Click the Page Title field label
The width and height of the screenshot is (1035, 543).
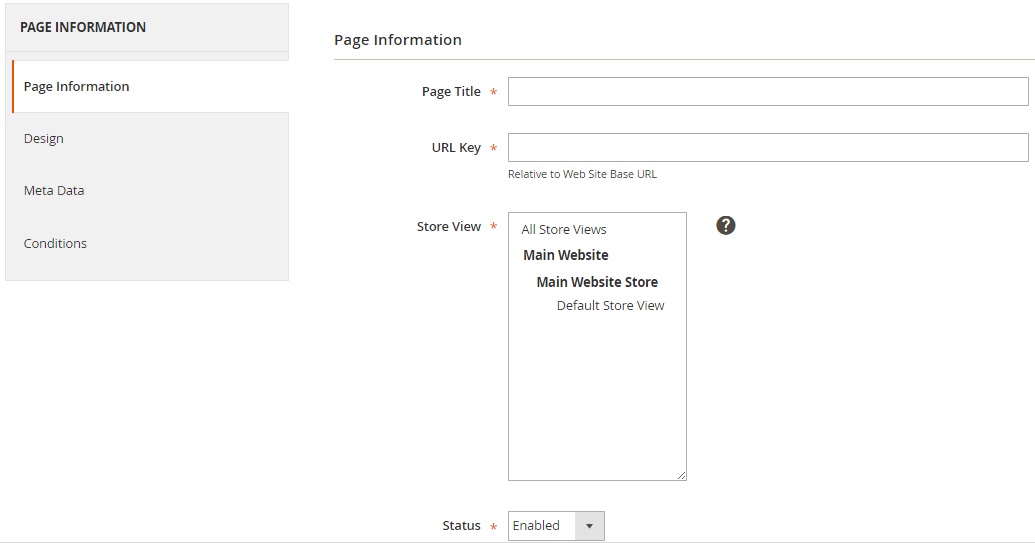(x=451, y=92)
